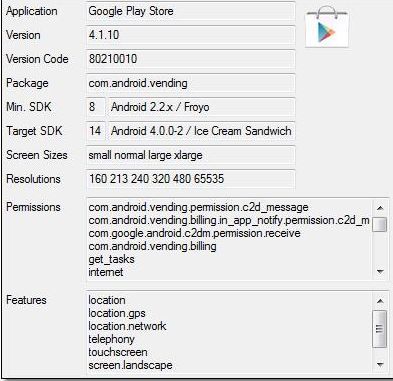Image resolution: width=393 pixels, height=381 pixels.
Task: Select com.android.vending.billing permission
Action: pyautogui.click(x=152, y=246)
